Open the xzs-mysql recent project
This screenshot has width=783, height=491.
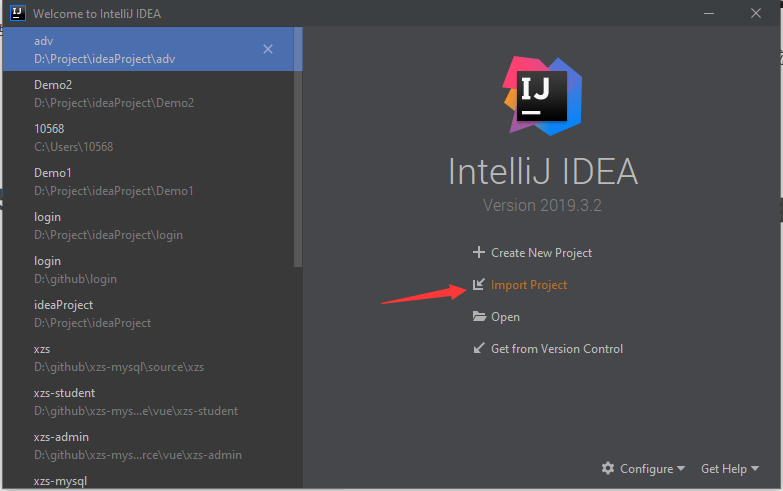pyautogui.click(x=149, y=479)
